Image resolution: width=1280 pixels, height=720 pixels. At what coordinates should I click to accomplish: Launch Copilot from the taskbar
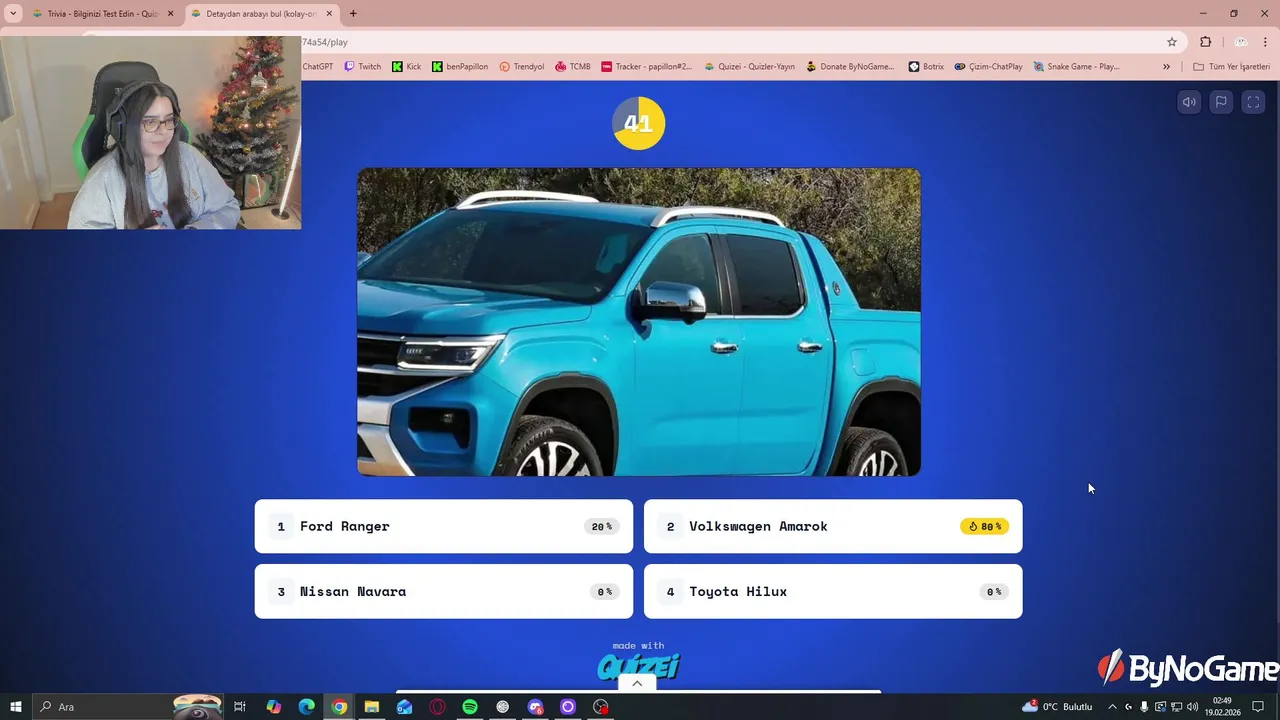pos(273,707)
